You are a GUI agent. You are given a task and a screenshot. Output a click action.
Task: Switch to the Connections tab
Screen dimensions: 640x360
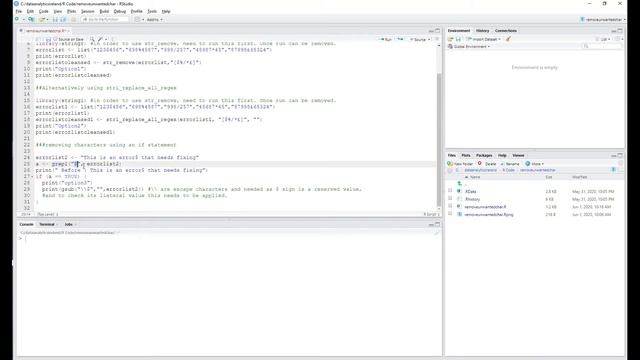[x=506, y=31]
